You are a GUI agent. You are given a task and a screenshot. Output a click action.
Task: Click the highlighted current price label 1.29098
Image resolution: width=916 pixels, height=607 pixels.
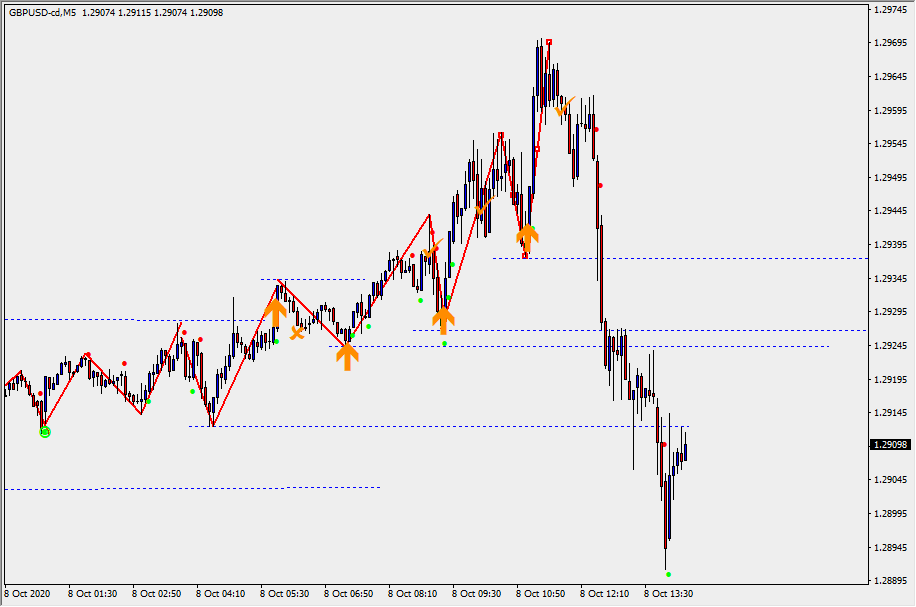(x=890, y=445)
